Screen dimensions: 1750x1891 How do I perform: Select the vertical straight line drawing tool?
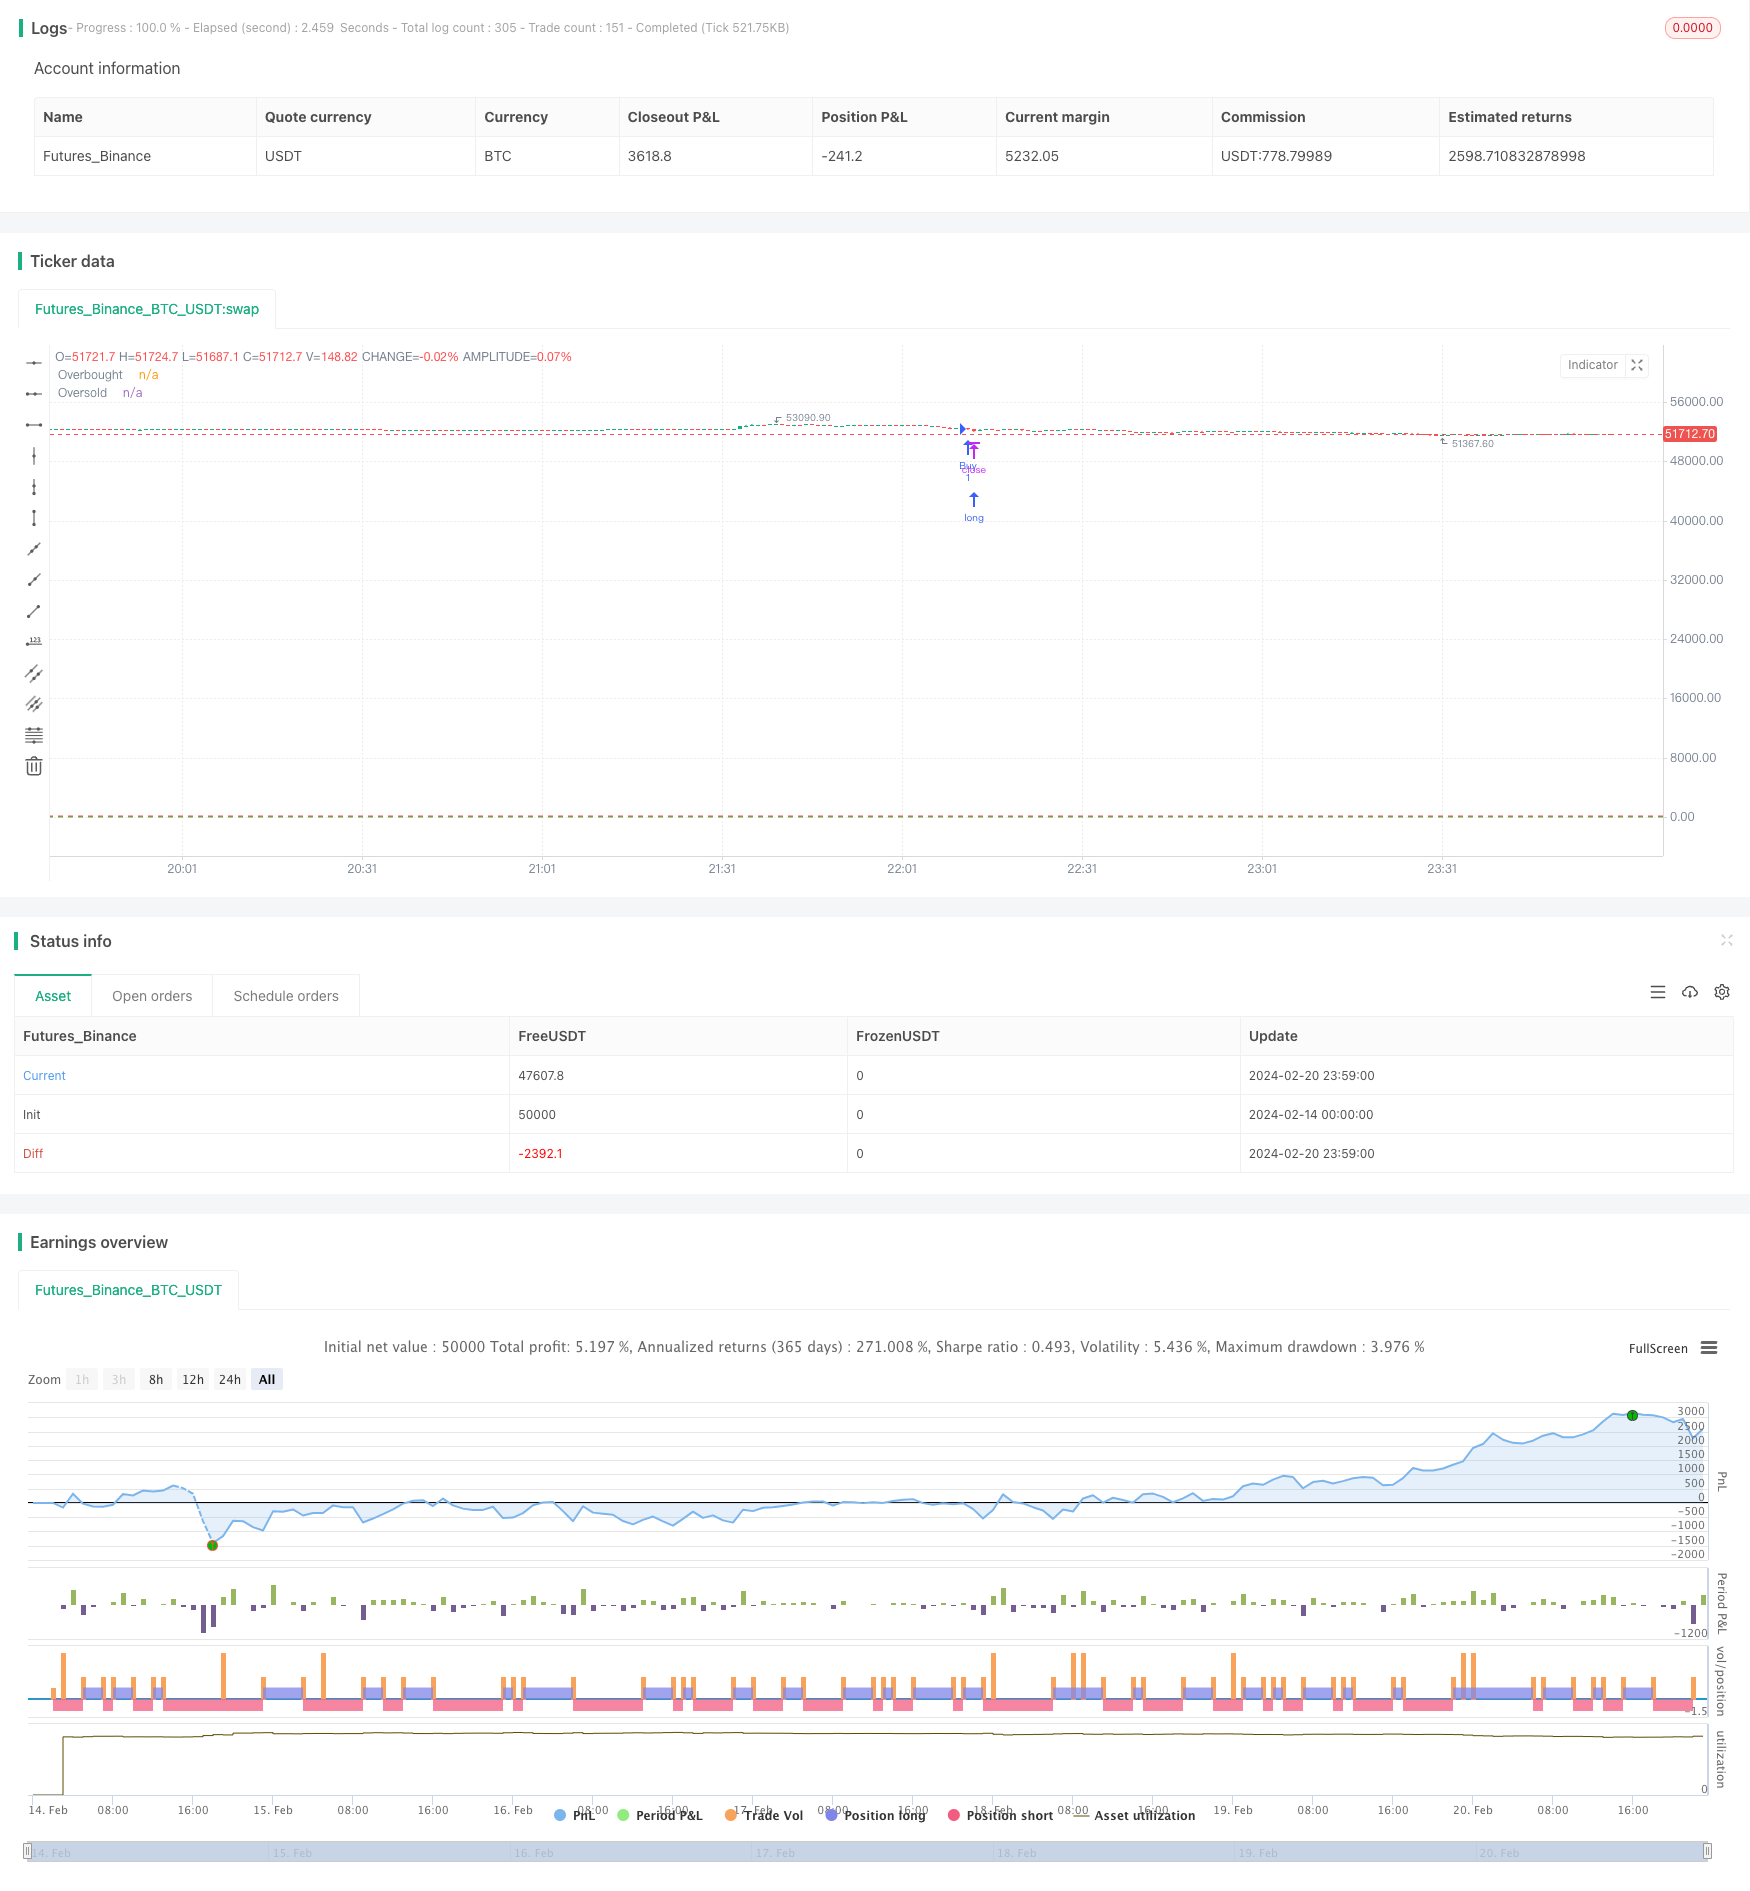(34, 456)
